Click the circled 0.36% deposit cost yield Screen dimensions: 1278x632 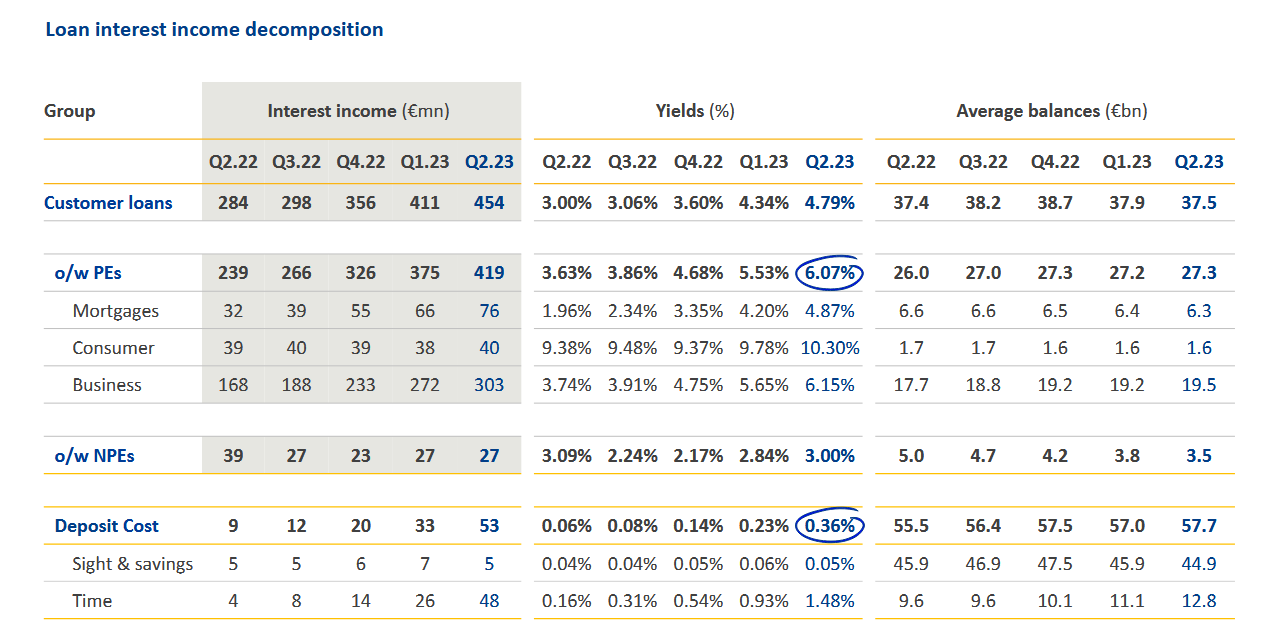click(x=830, y=526)
